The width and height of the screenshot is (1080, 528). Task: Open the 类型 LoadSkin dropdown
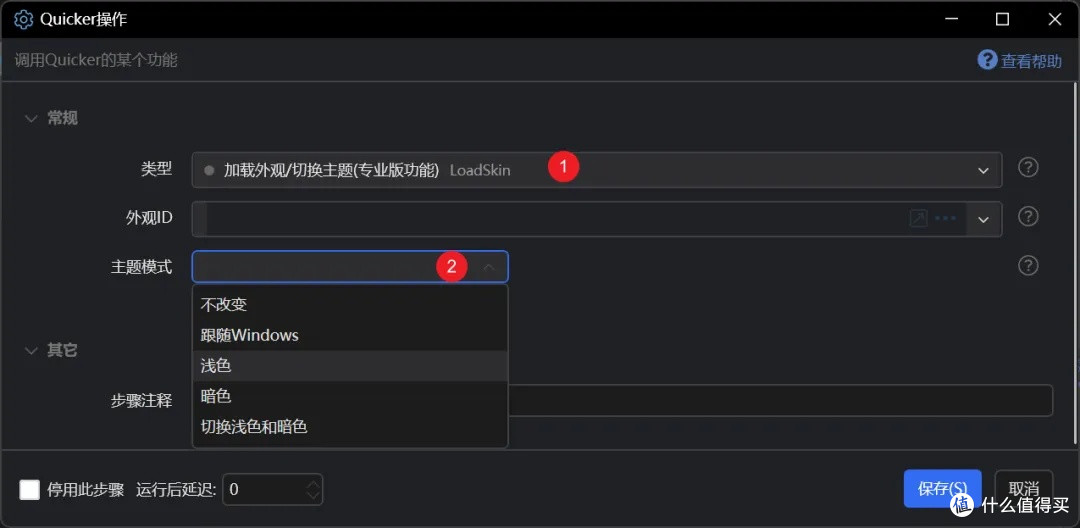point(596,170)
